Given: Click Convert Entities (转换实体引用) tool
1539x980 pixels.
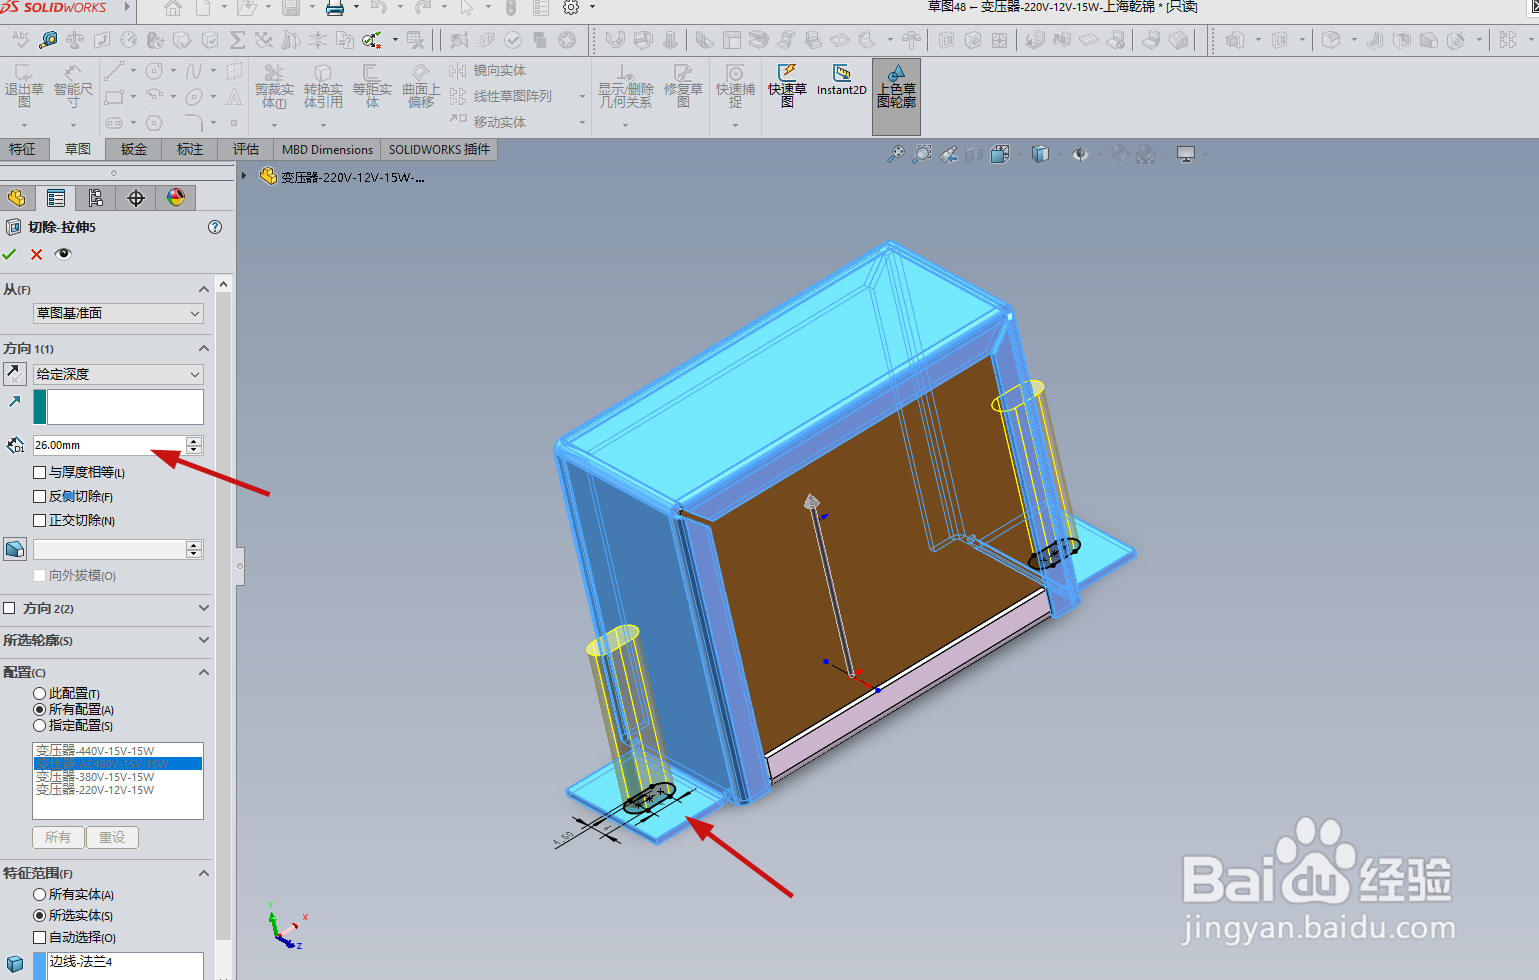Looking at the screenshot, I should [323, 87].
